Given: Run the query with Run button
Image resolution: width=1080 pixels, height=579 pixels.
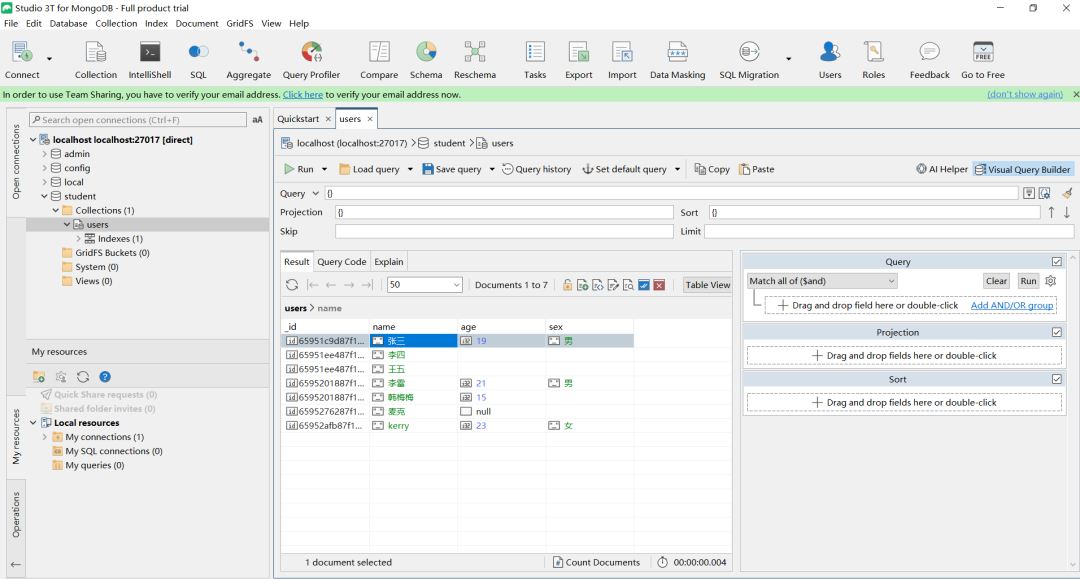Looking at the screenshot, I should coord(299,169).
